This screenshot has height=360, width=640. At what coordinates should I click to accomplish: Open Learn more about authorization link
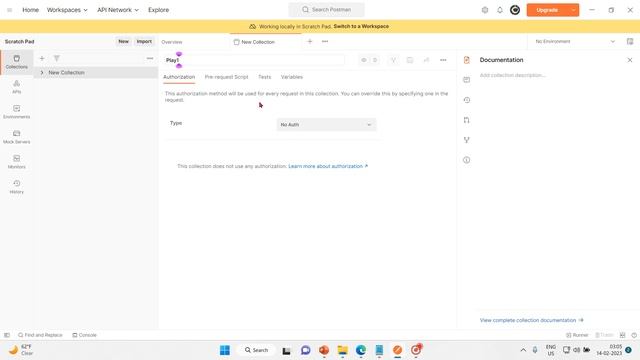tap(328, 166)
